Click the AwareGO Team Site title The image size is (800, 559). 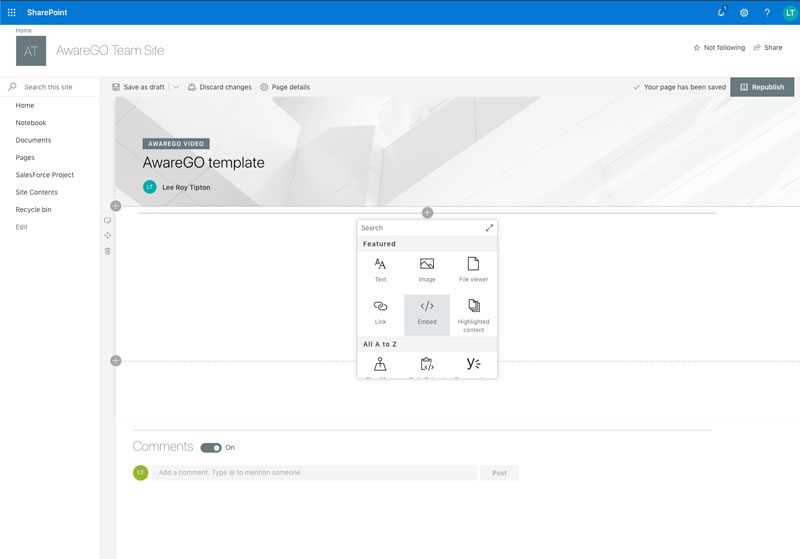(110, 50)
